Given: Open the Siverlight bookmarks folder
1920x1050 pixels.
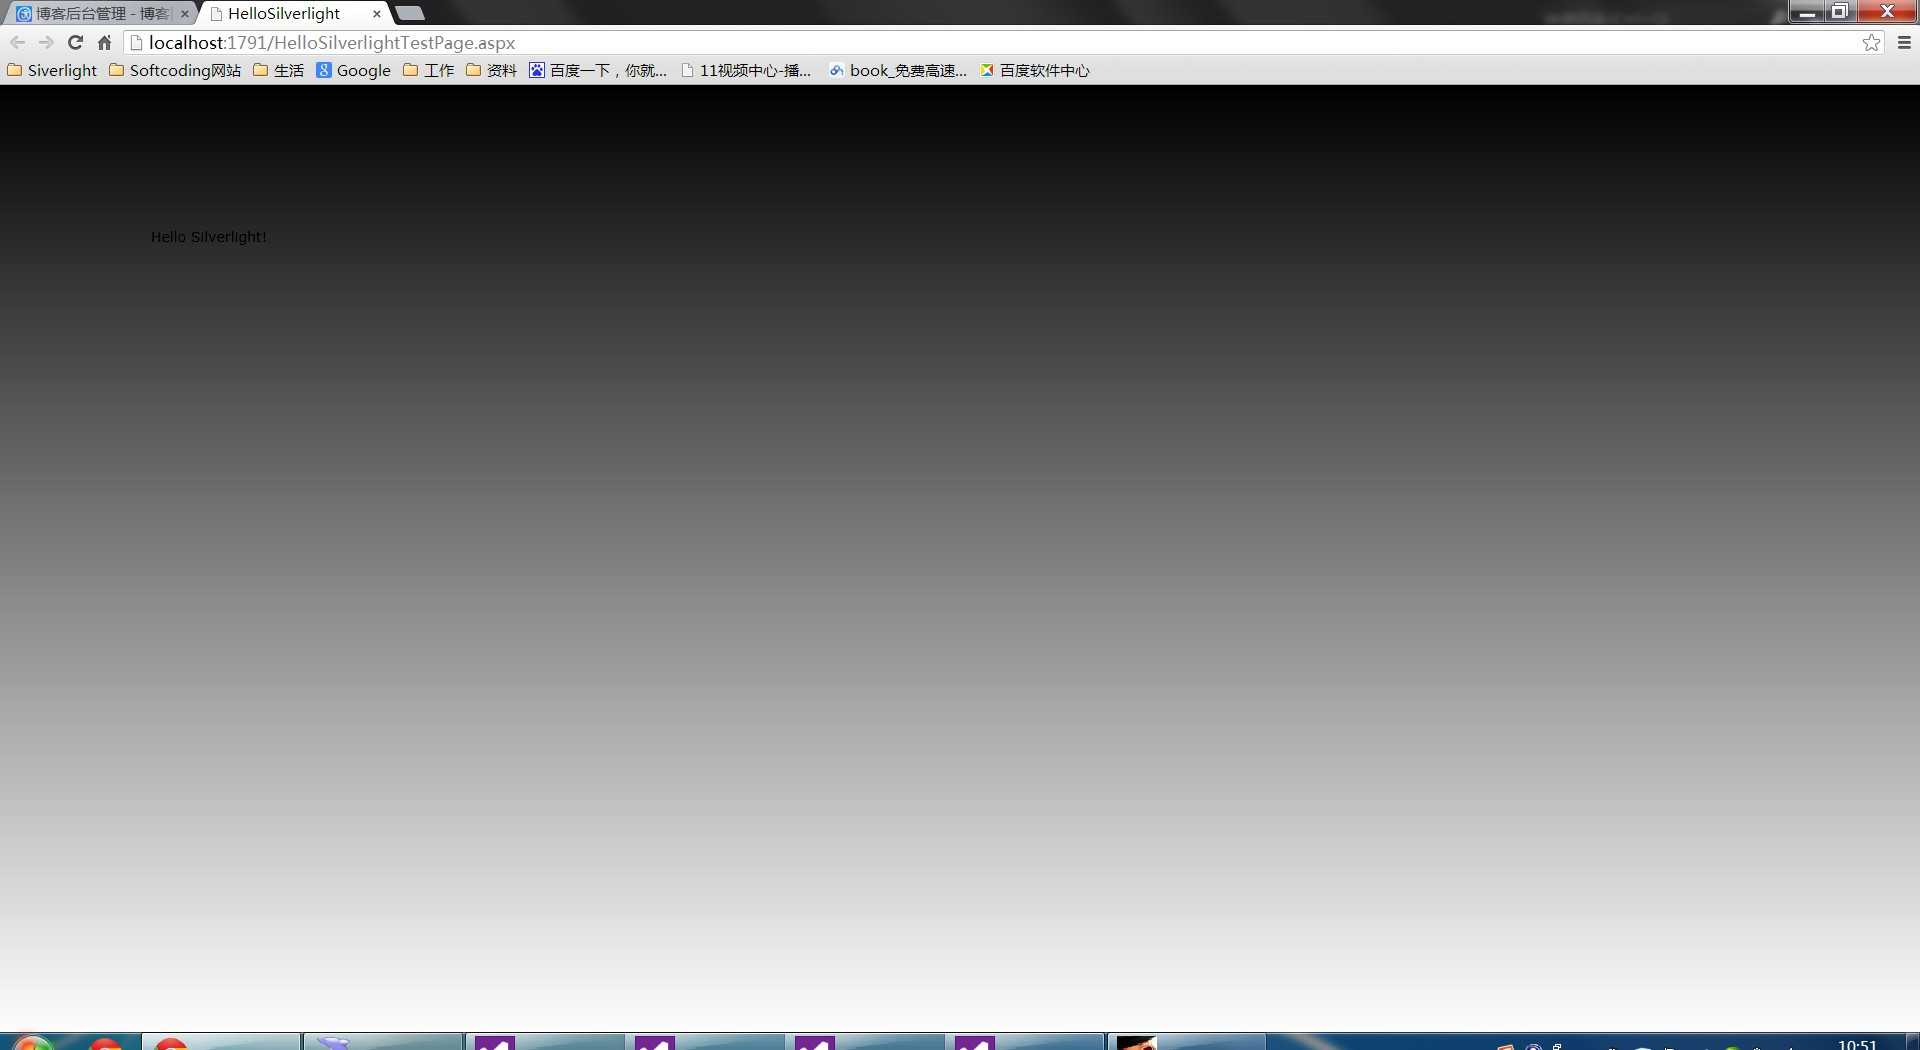Looking at the screenshot, I should pos(52,70).
